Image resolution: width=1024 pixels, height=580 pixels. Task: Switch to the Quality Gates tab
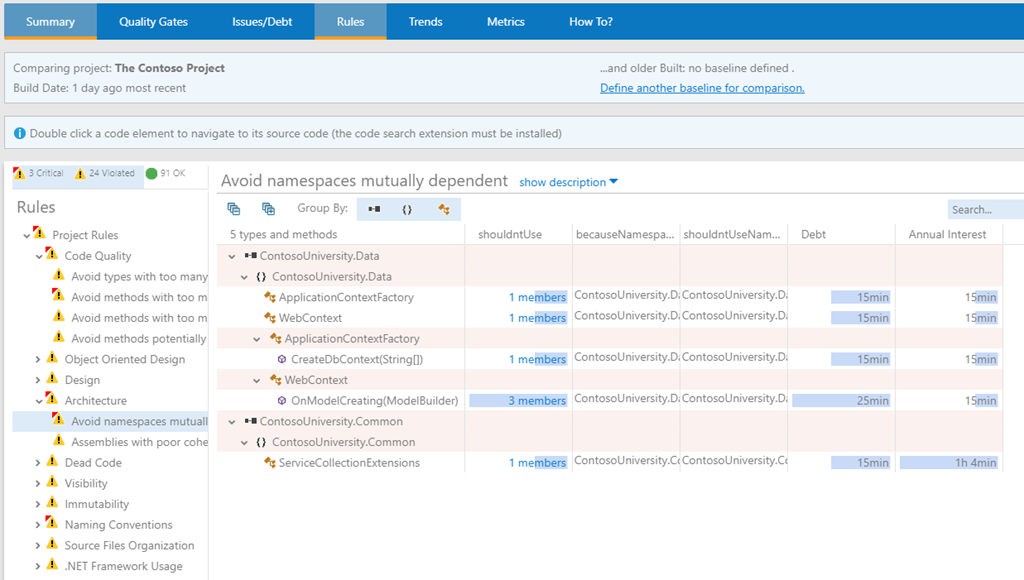point(153,21)
